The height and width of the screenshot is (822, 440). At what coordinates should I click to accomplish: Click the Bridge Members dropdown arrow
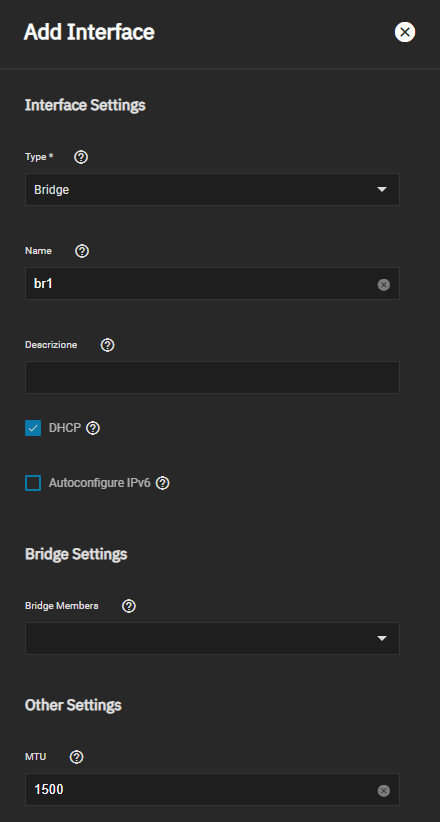pyautogui.click(x=382, y=639)
